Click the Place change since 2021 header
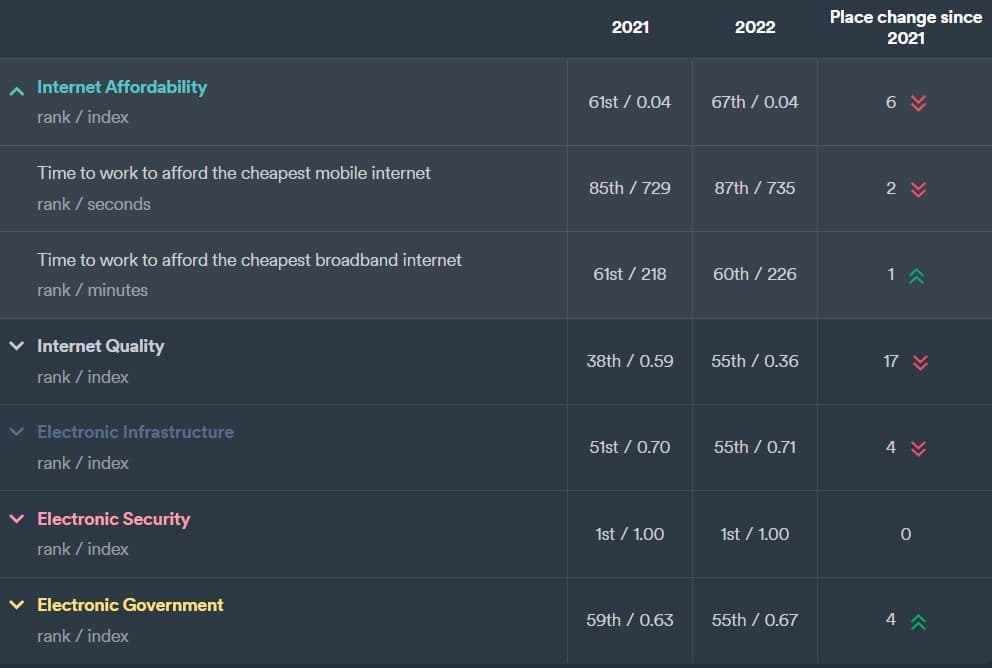This screenshot has width=992, height=668. click(905, 27)
